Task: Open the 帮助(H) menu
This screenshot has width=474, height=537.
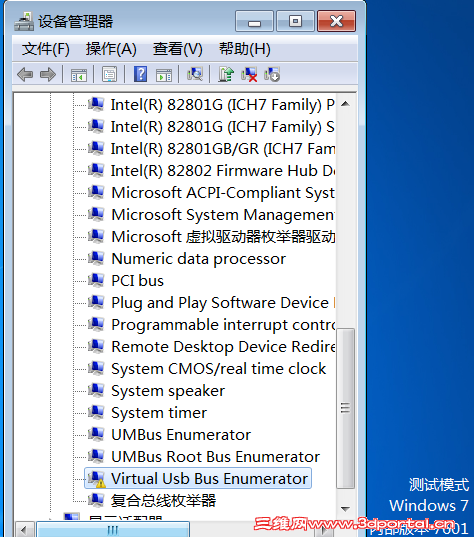Action: tap(245, 49)
